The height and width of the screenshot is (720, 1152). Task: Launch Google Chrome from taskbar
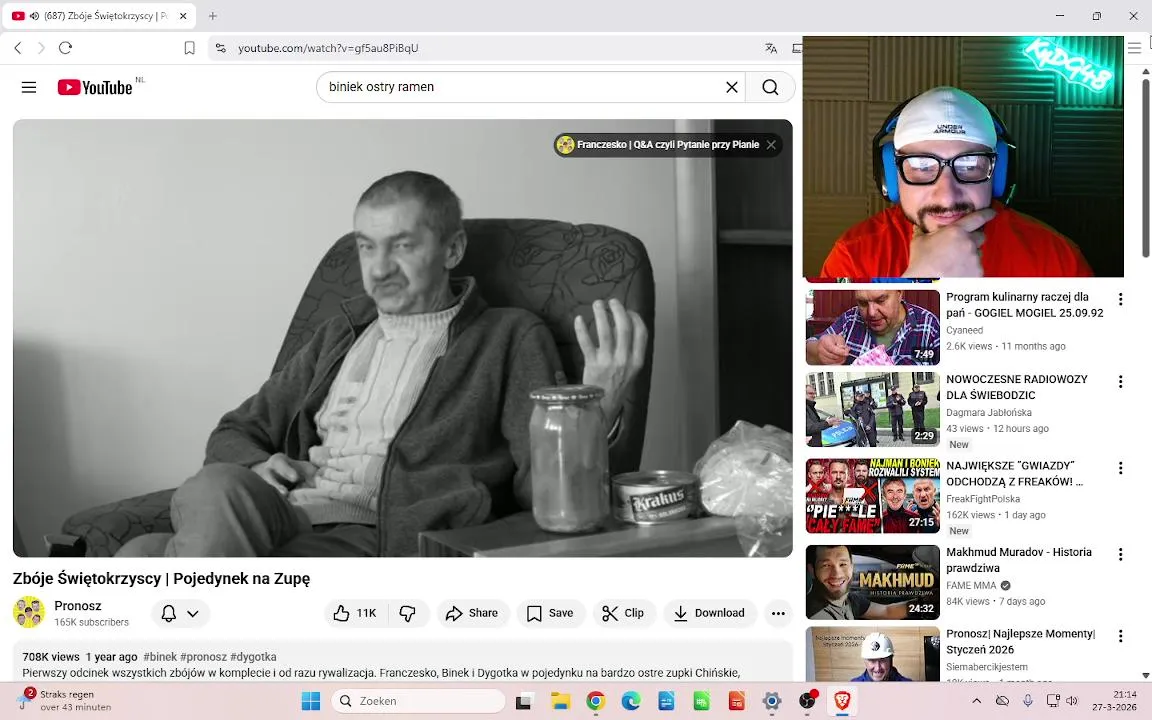pyautogui.click(x=596, y=702)
